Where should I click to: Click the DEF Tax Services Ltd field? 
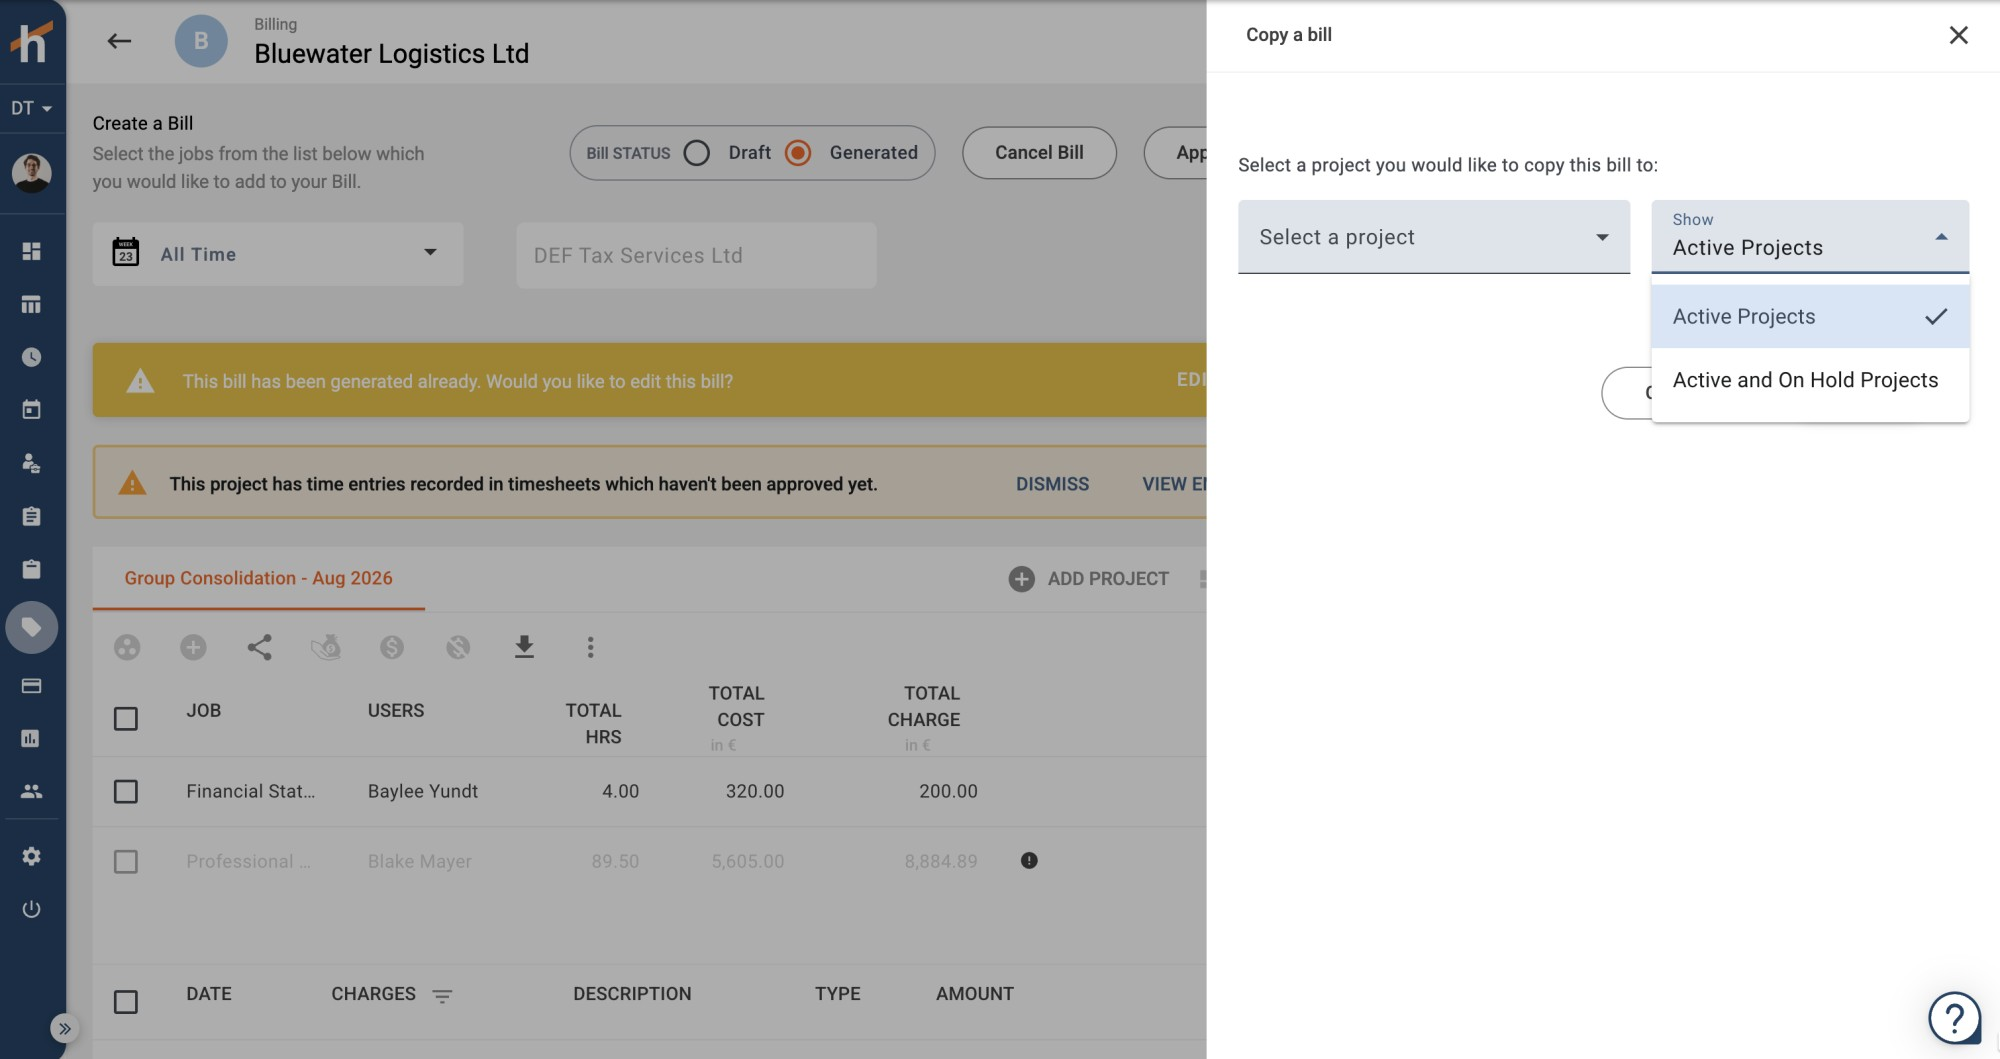(696, 255)
